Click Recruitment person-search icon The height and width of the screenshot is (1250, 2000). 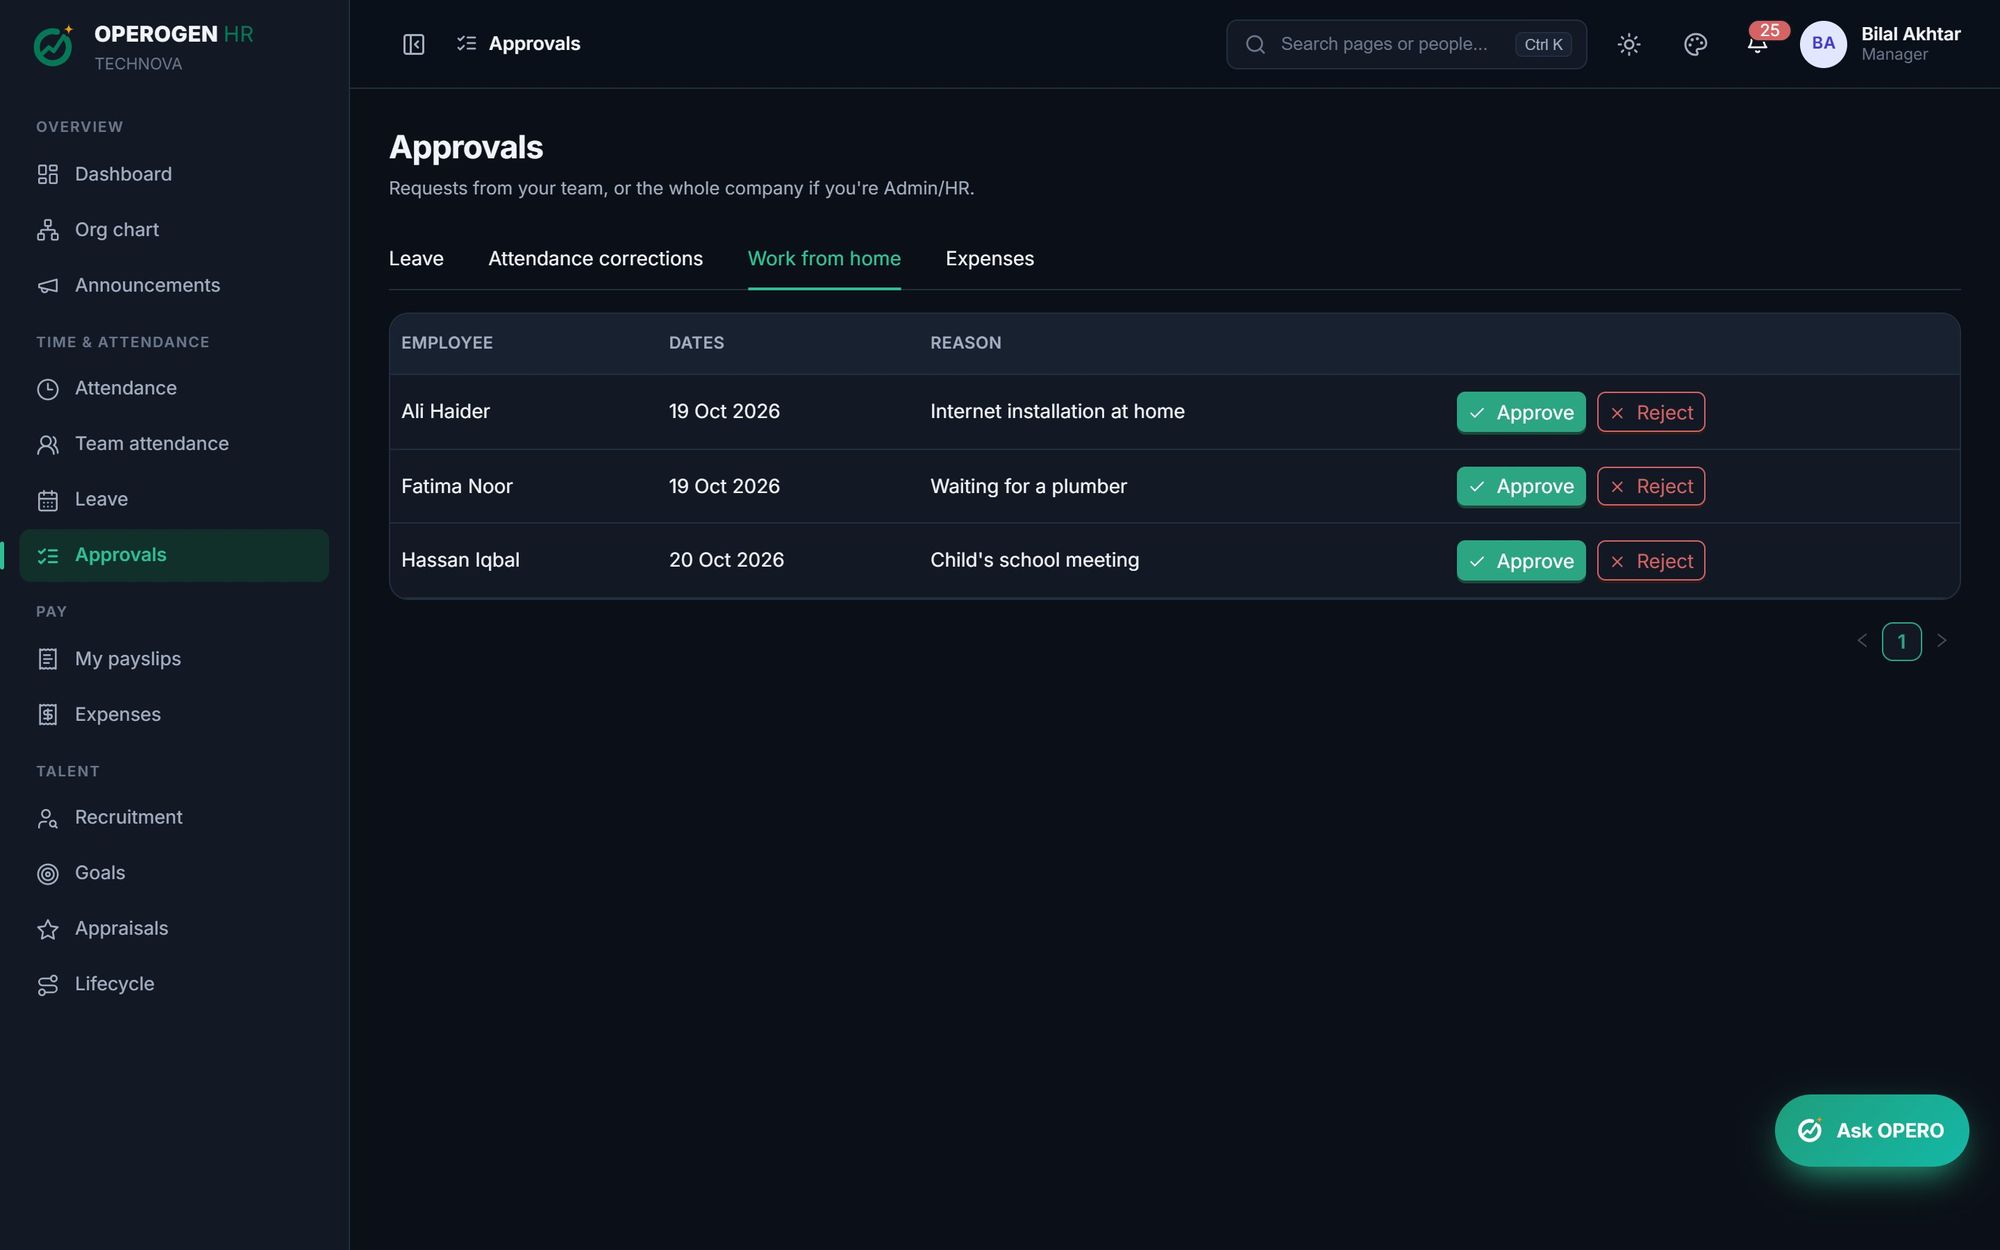(x=48, y=818)
